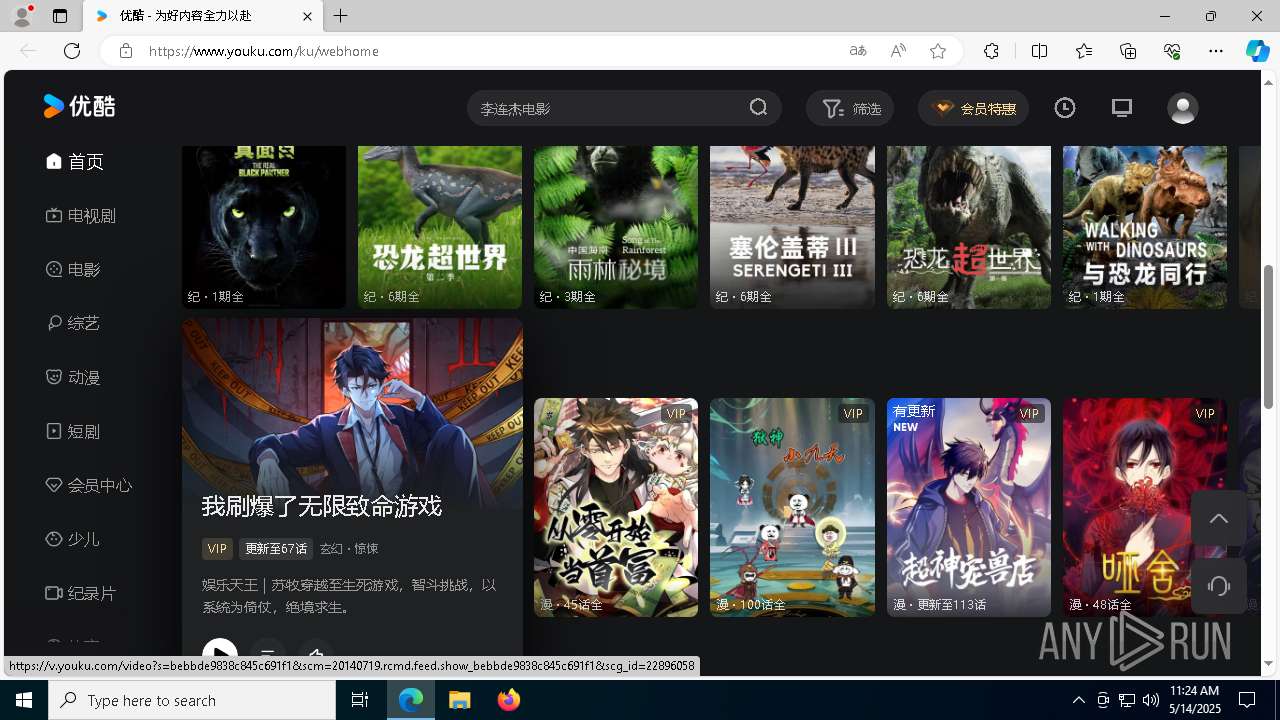Open the 会员特惠 member offers button
Viewport: 1280px width, 720px height.
[974, 108]
